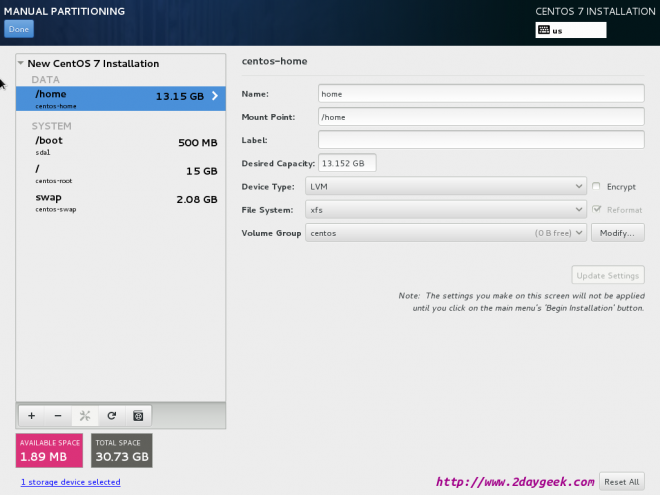Click the Desired Capacity input field
660x495 pixels.
click(x=347, y=163)
